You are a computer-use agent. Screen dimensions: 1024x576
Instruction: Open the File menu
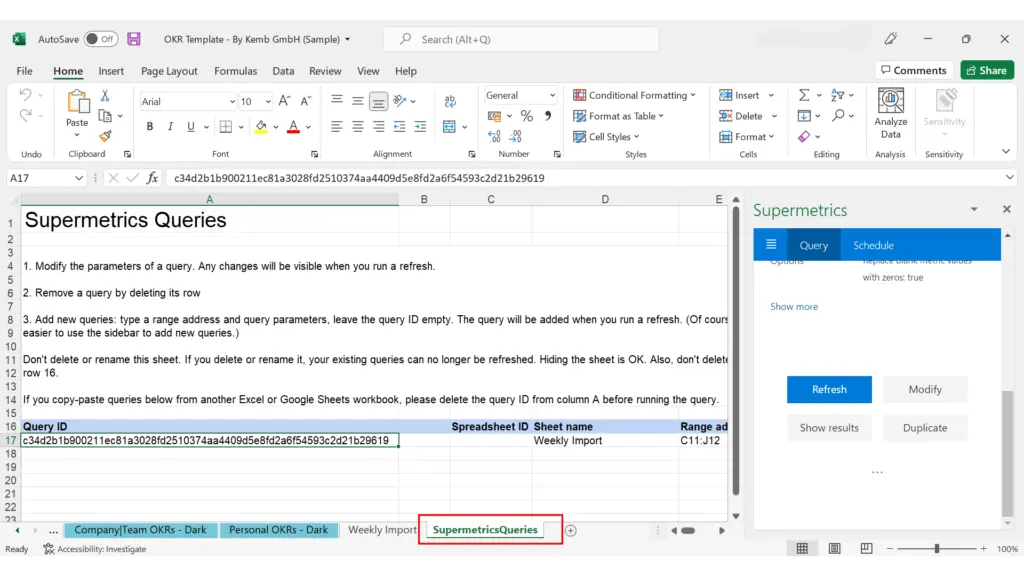[25, 71]
